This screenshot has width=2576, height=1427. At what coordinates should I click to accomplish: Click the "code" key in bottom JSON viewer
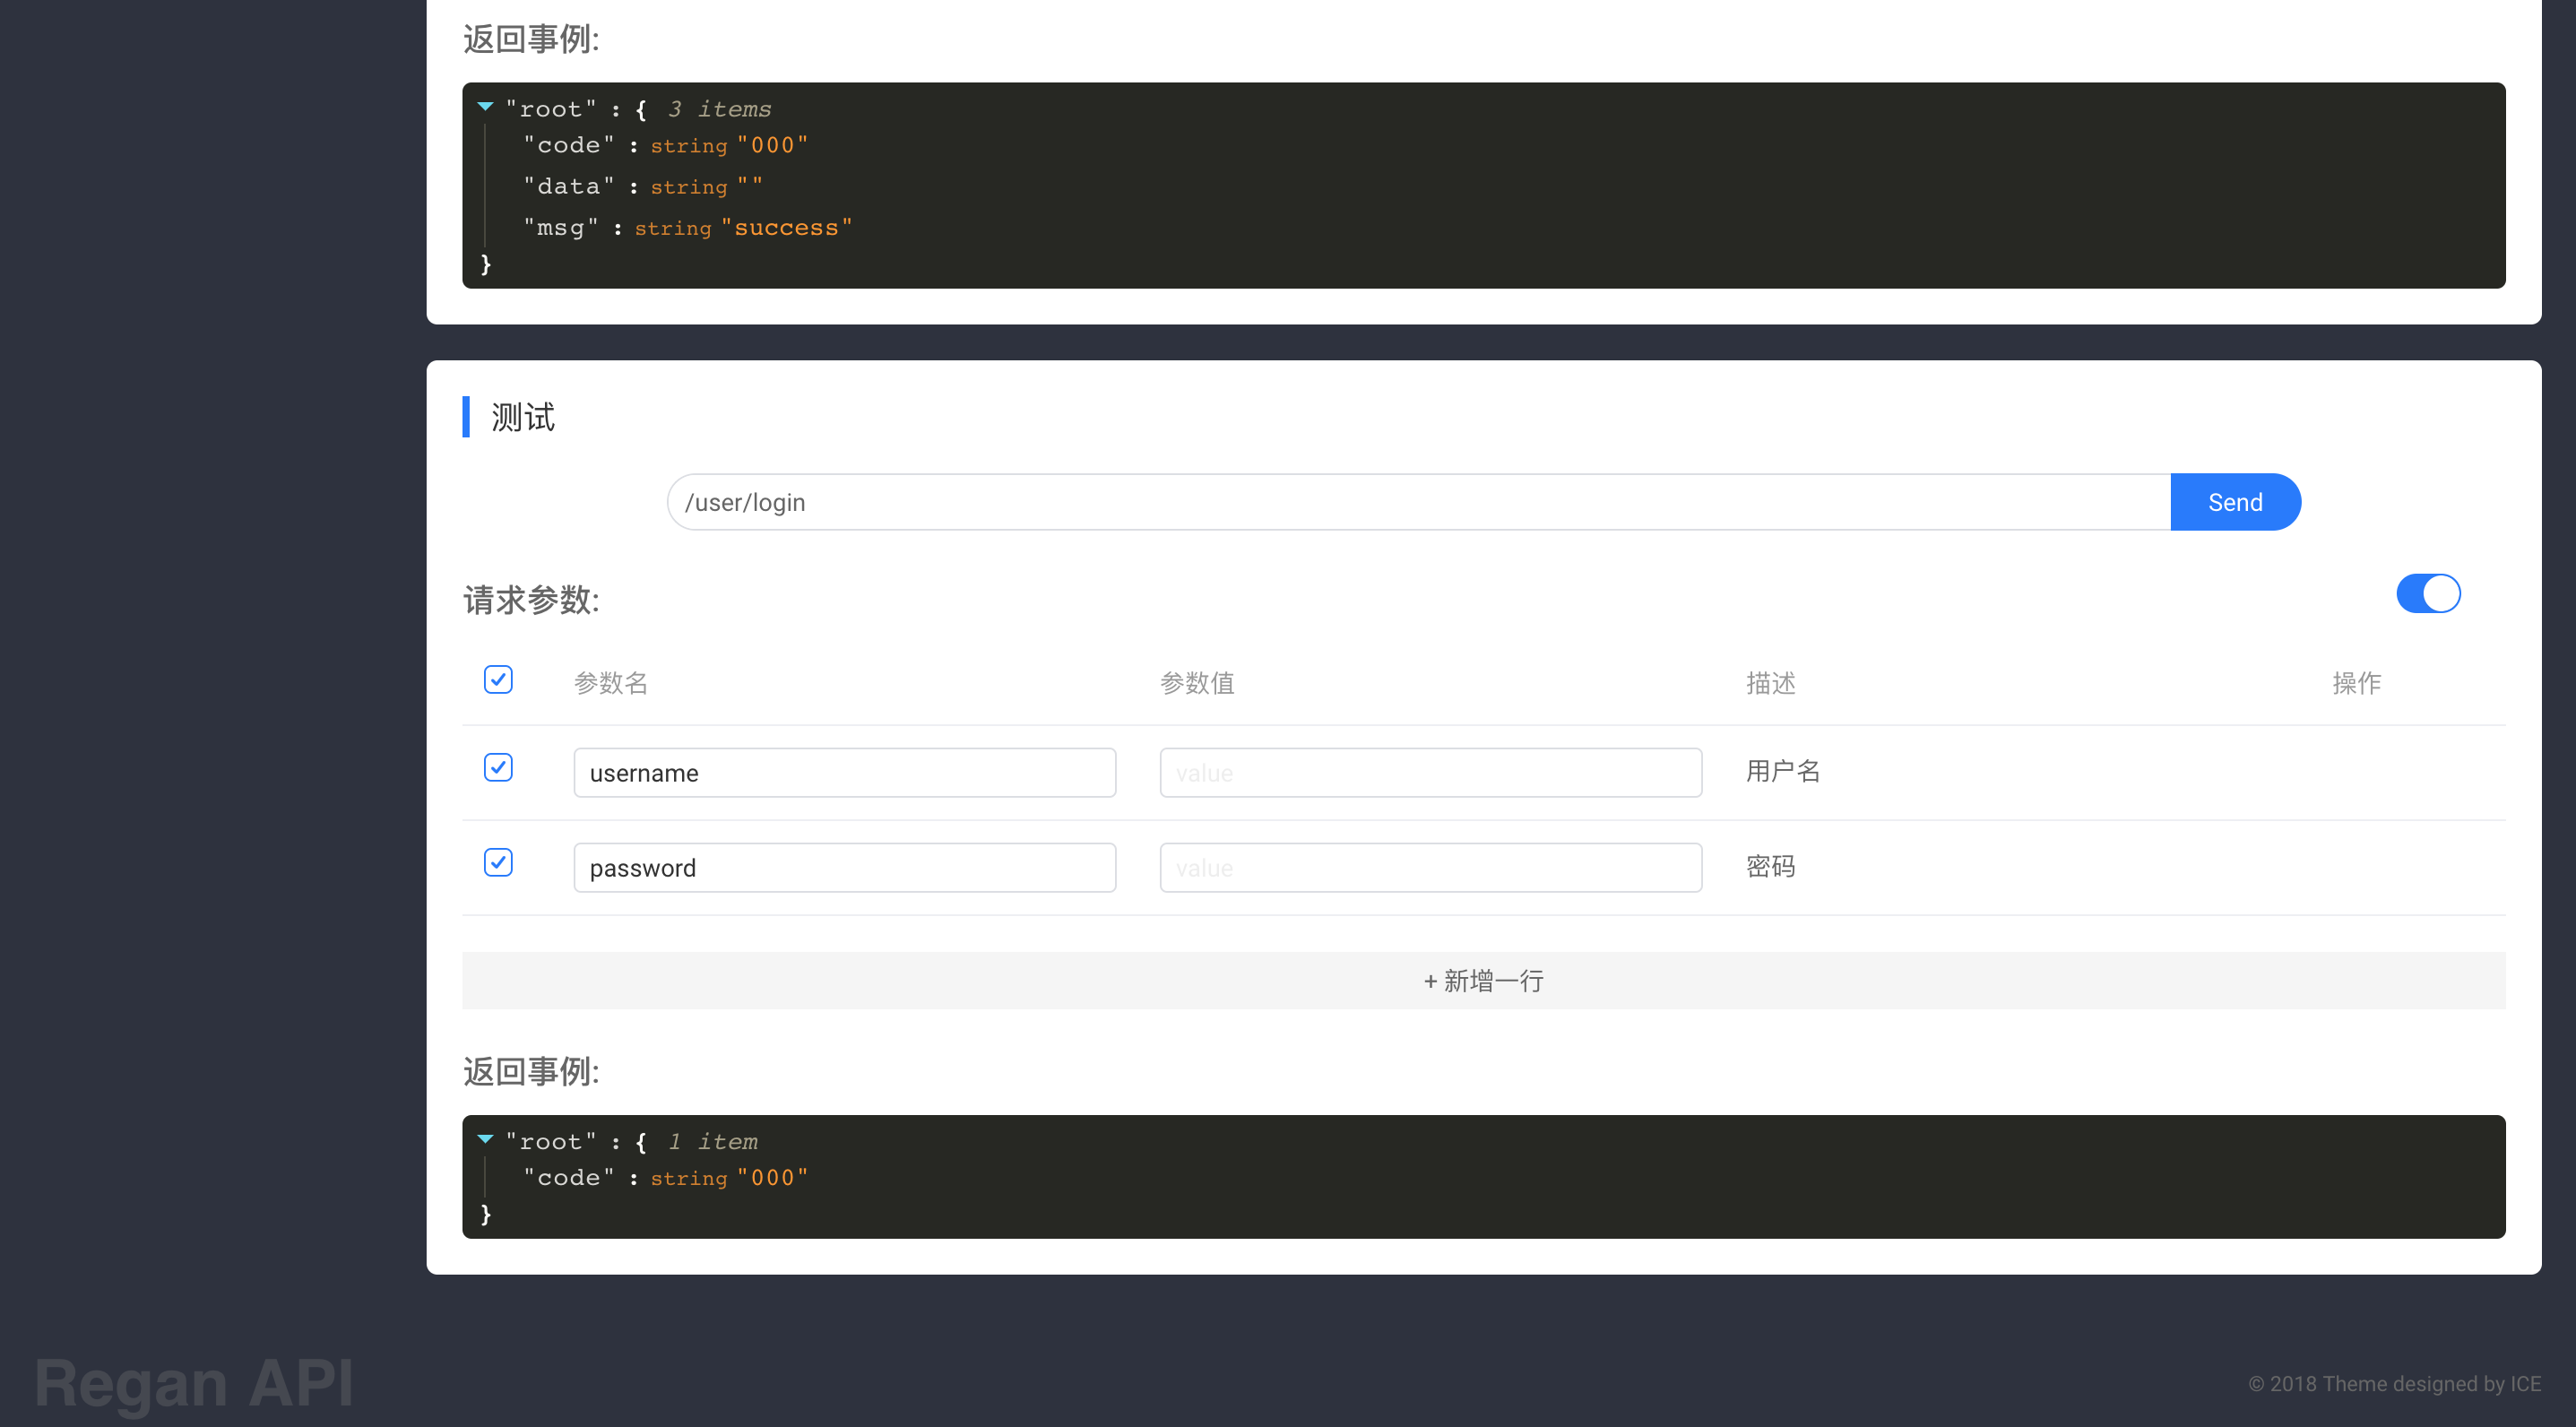click(x=569, y=1178)
